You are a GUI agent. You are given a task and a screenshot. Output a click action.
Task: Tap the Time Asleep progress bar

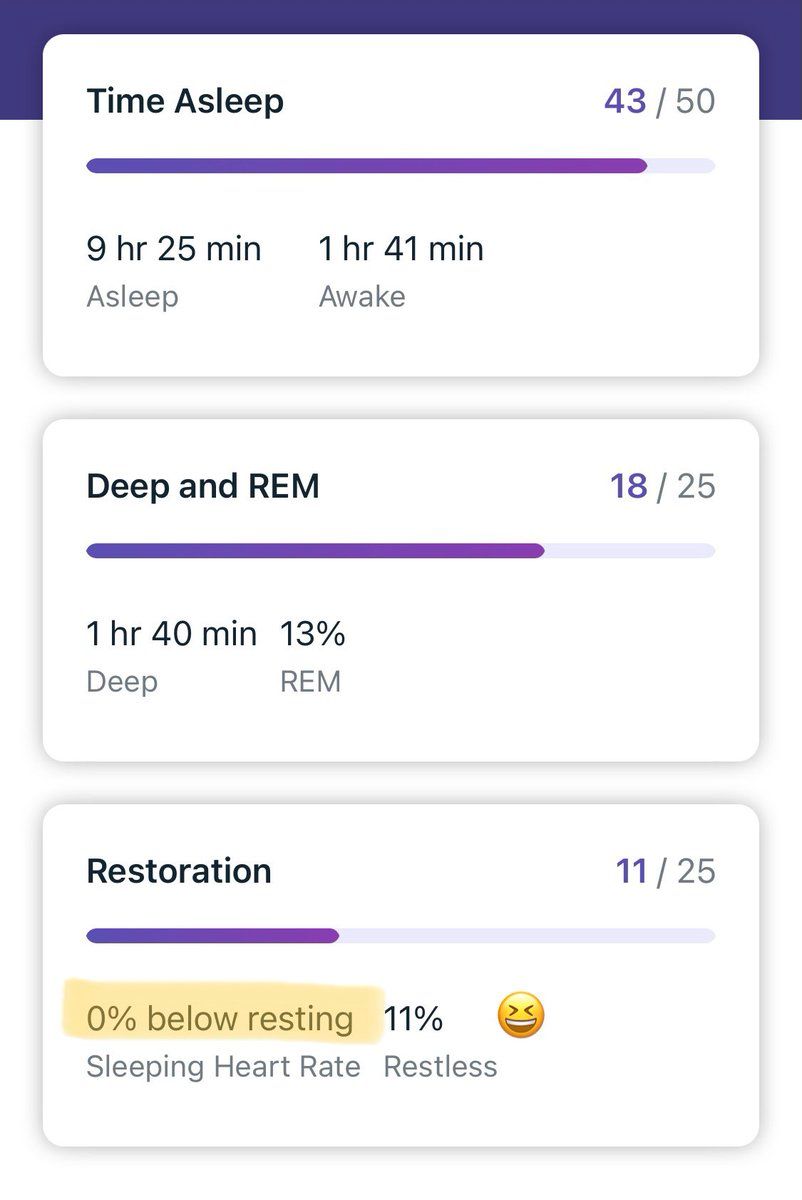(x=400, y=166)
